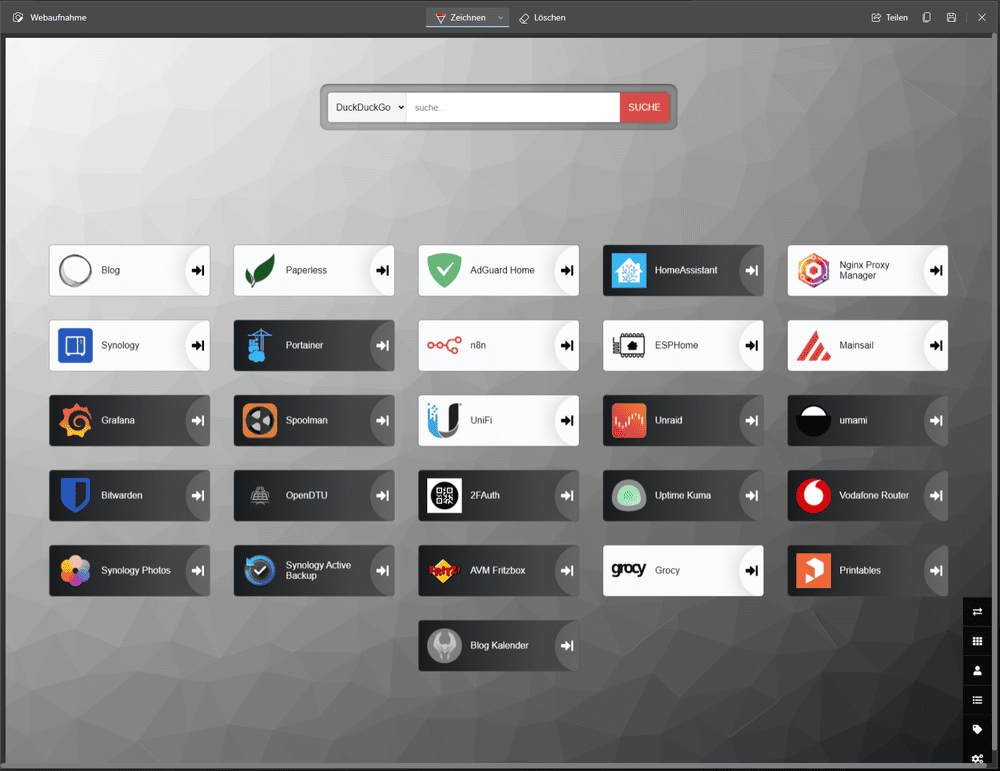The height and width of the screenshot is (771, 1000).
Task: Focus the suche... search input field
Action: [x=513, y=107]
